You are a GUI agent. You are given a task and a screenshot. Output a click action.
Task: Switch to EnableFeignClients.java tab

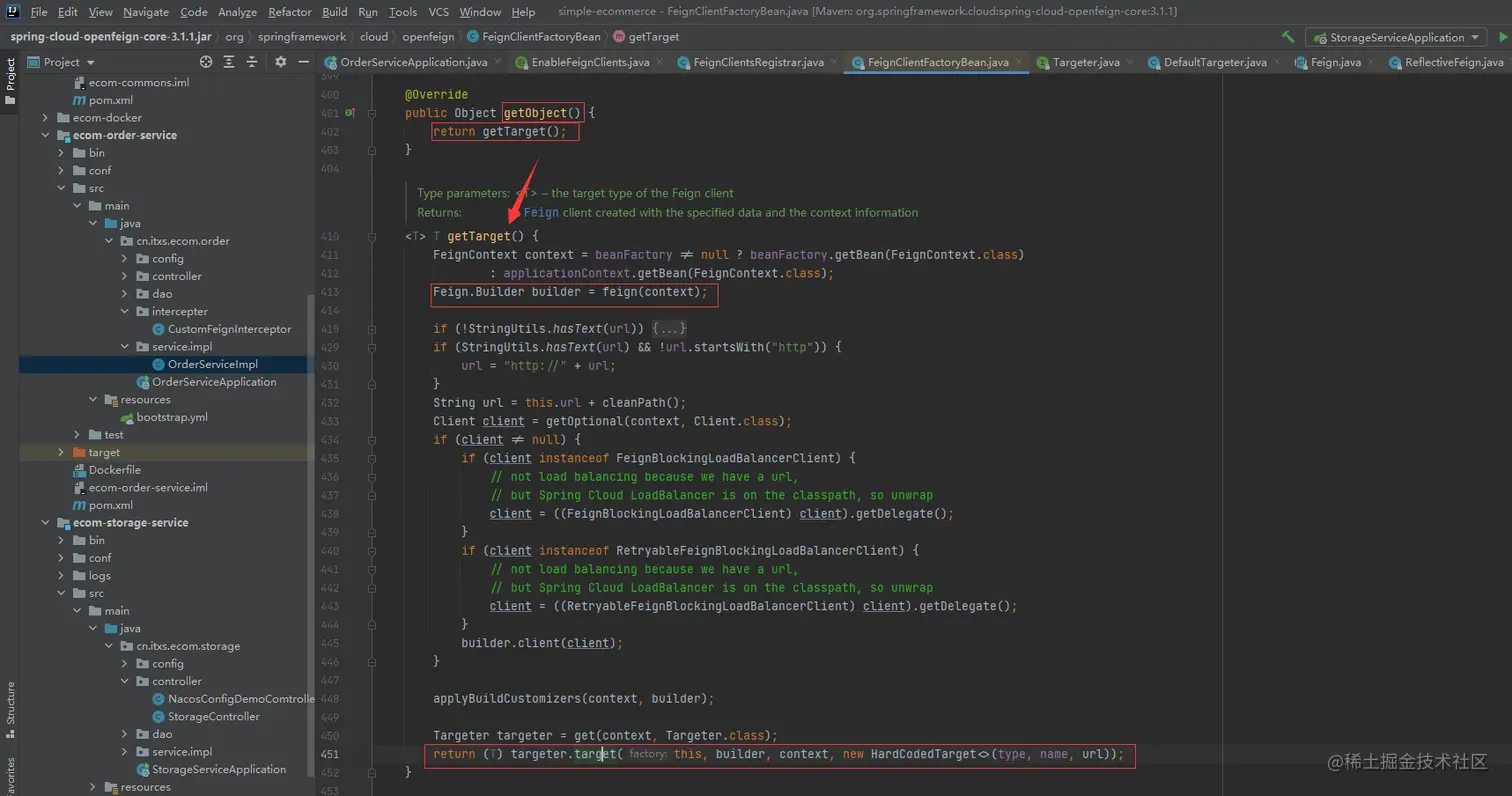(x=590, y=62)
